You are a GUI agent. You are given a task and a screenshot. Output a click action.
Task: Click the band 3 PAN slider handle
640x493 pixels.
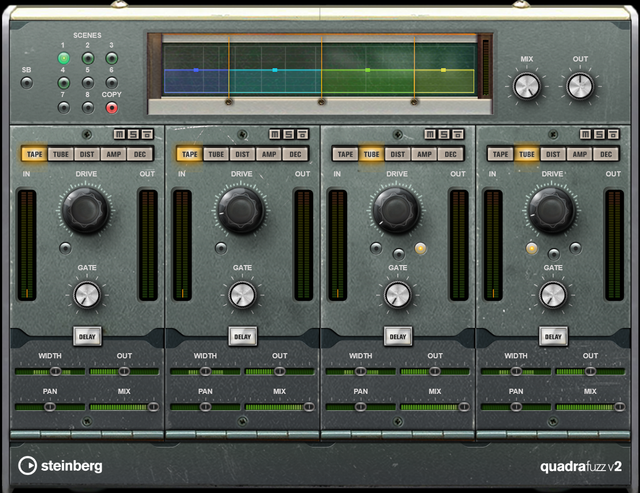(x=360, y=407)
